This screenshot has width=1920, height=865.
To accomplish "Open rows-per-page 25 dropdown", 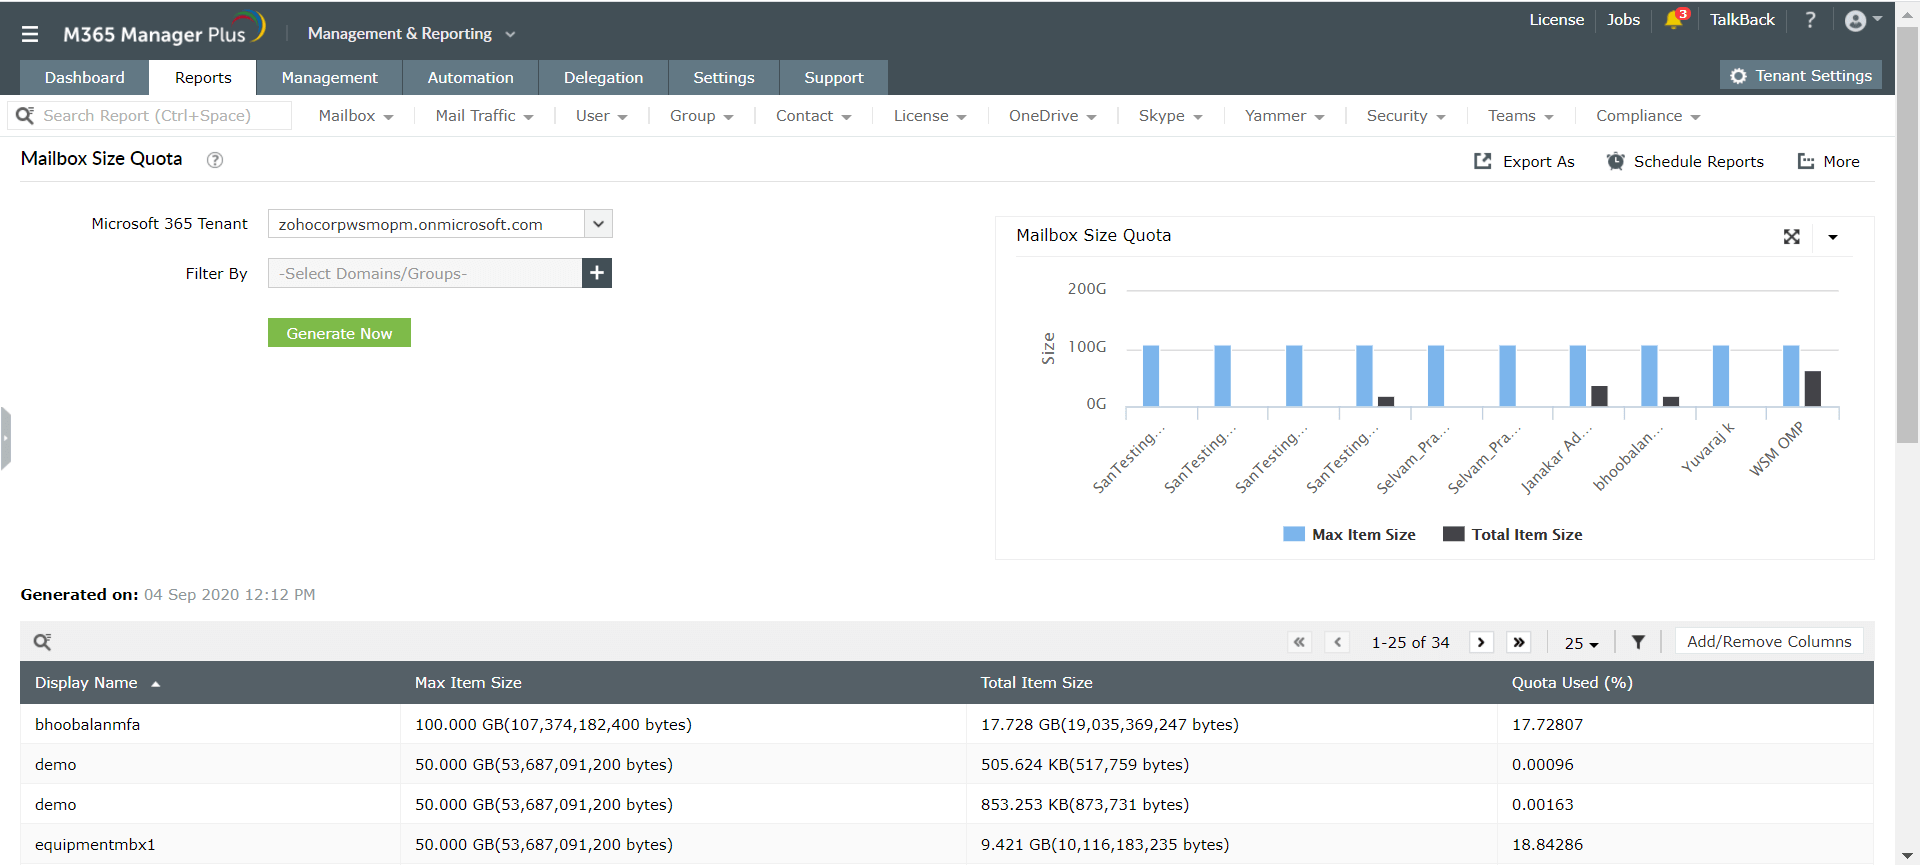I will coord(1581,643).
